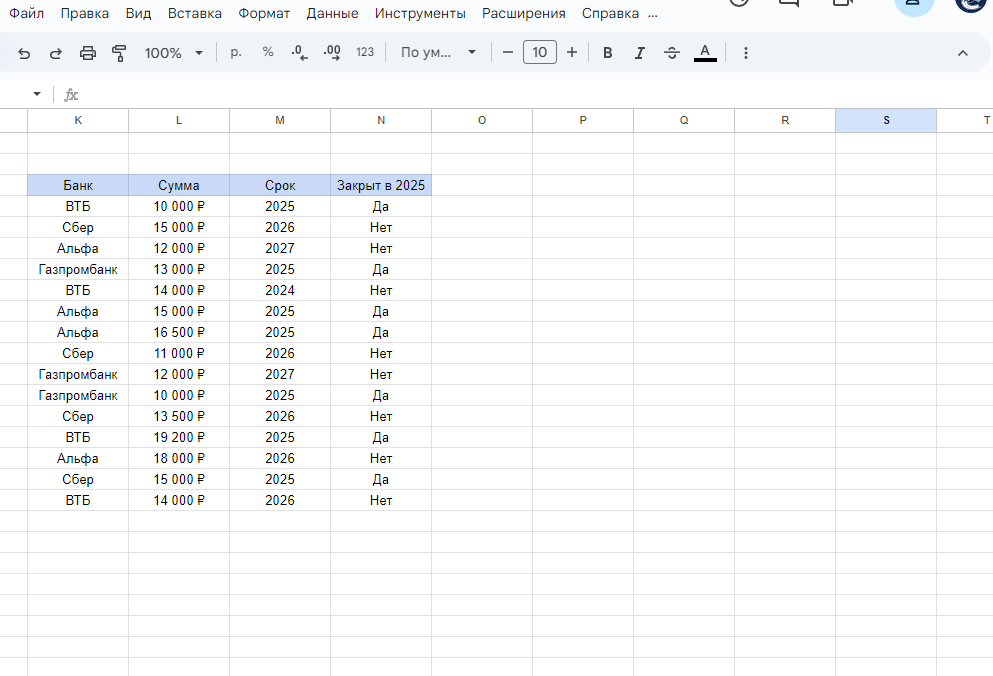Image resolution: width=993 pixels, height=676 pixels.
Task: Select the 13 500 ₽ cell
Action: point(179,417)
